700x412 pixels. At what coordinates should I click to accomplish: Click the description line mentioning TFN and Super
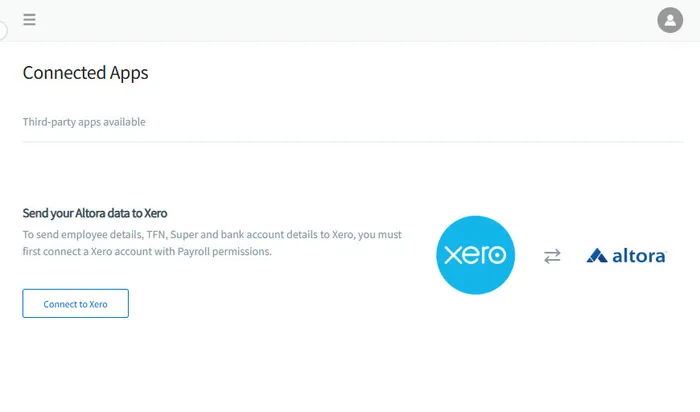(x=212, y=234)
